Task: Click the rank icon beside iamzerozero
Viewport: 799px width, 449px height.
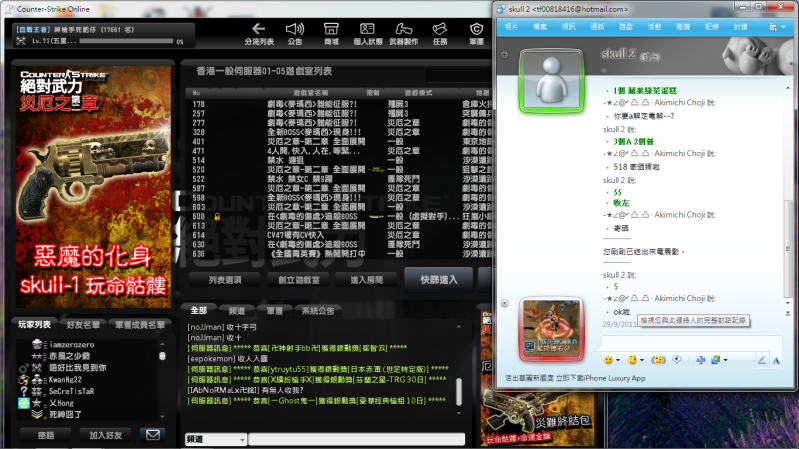Action: (37, 345)
